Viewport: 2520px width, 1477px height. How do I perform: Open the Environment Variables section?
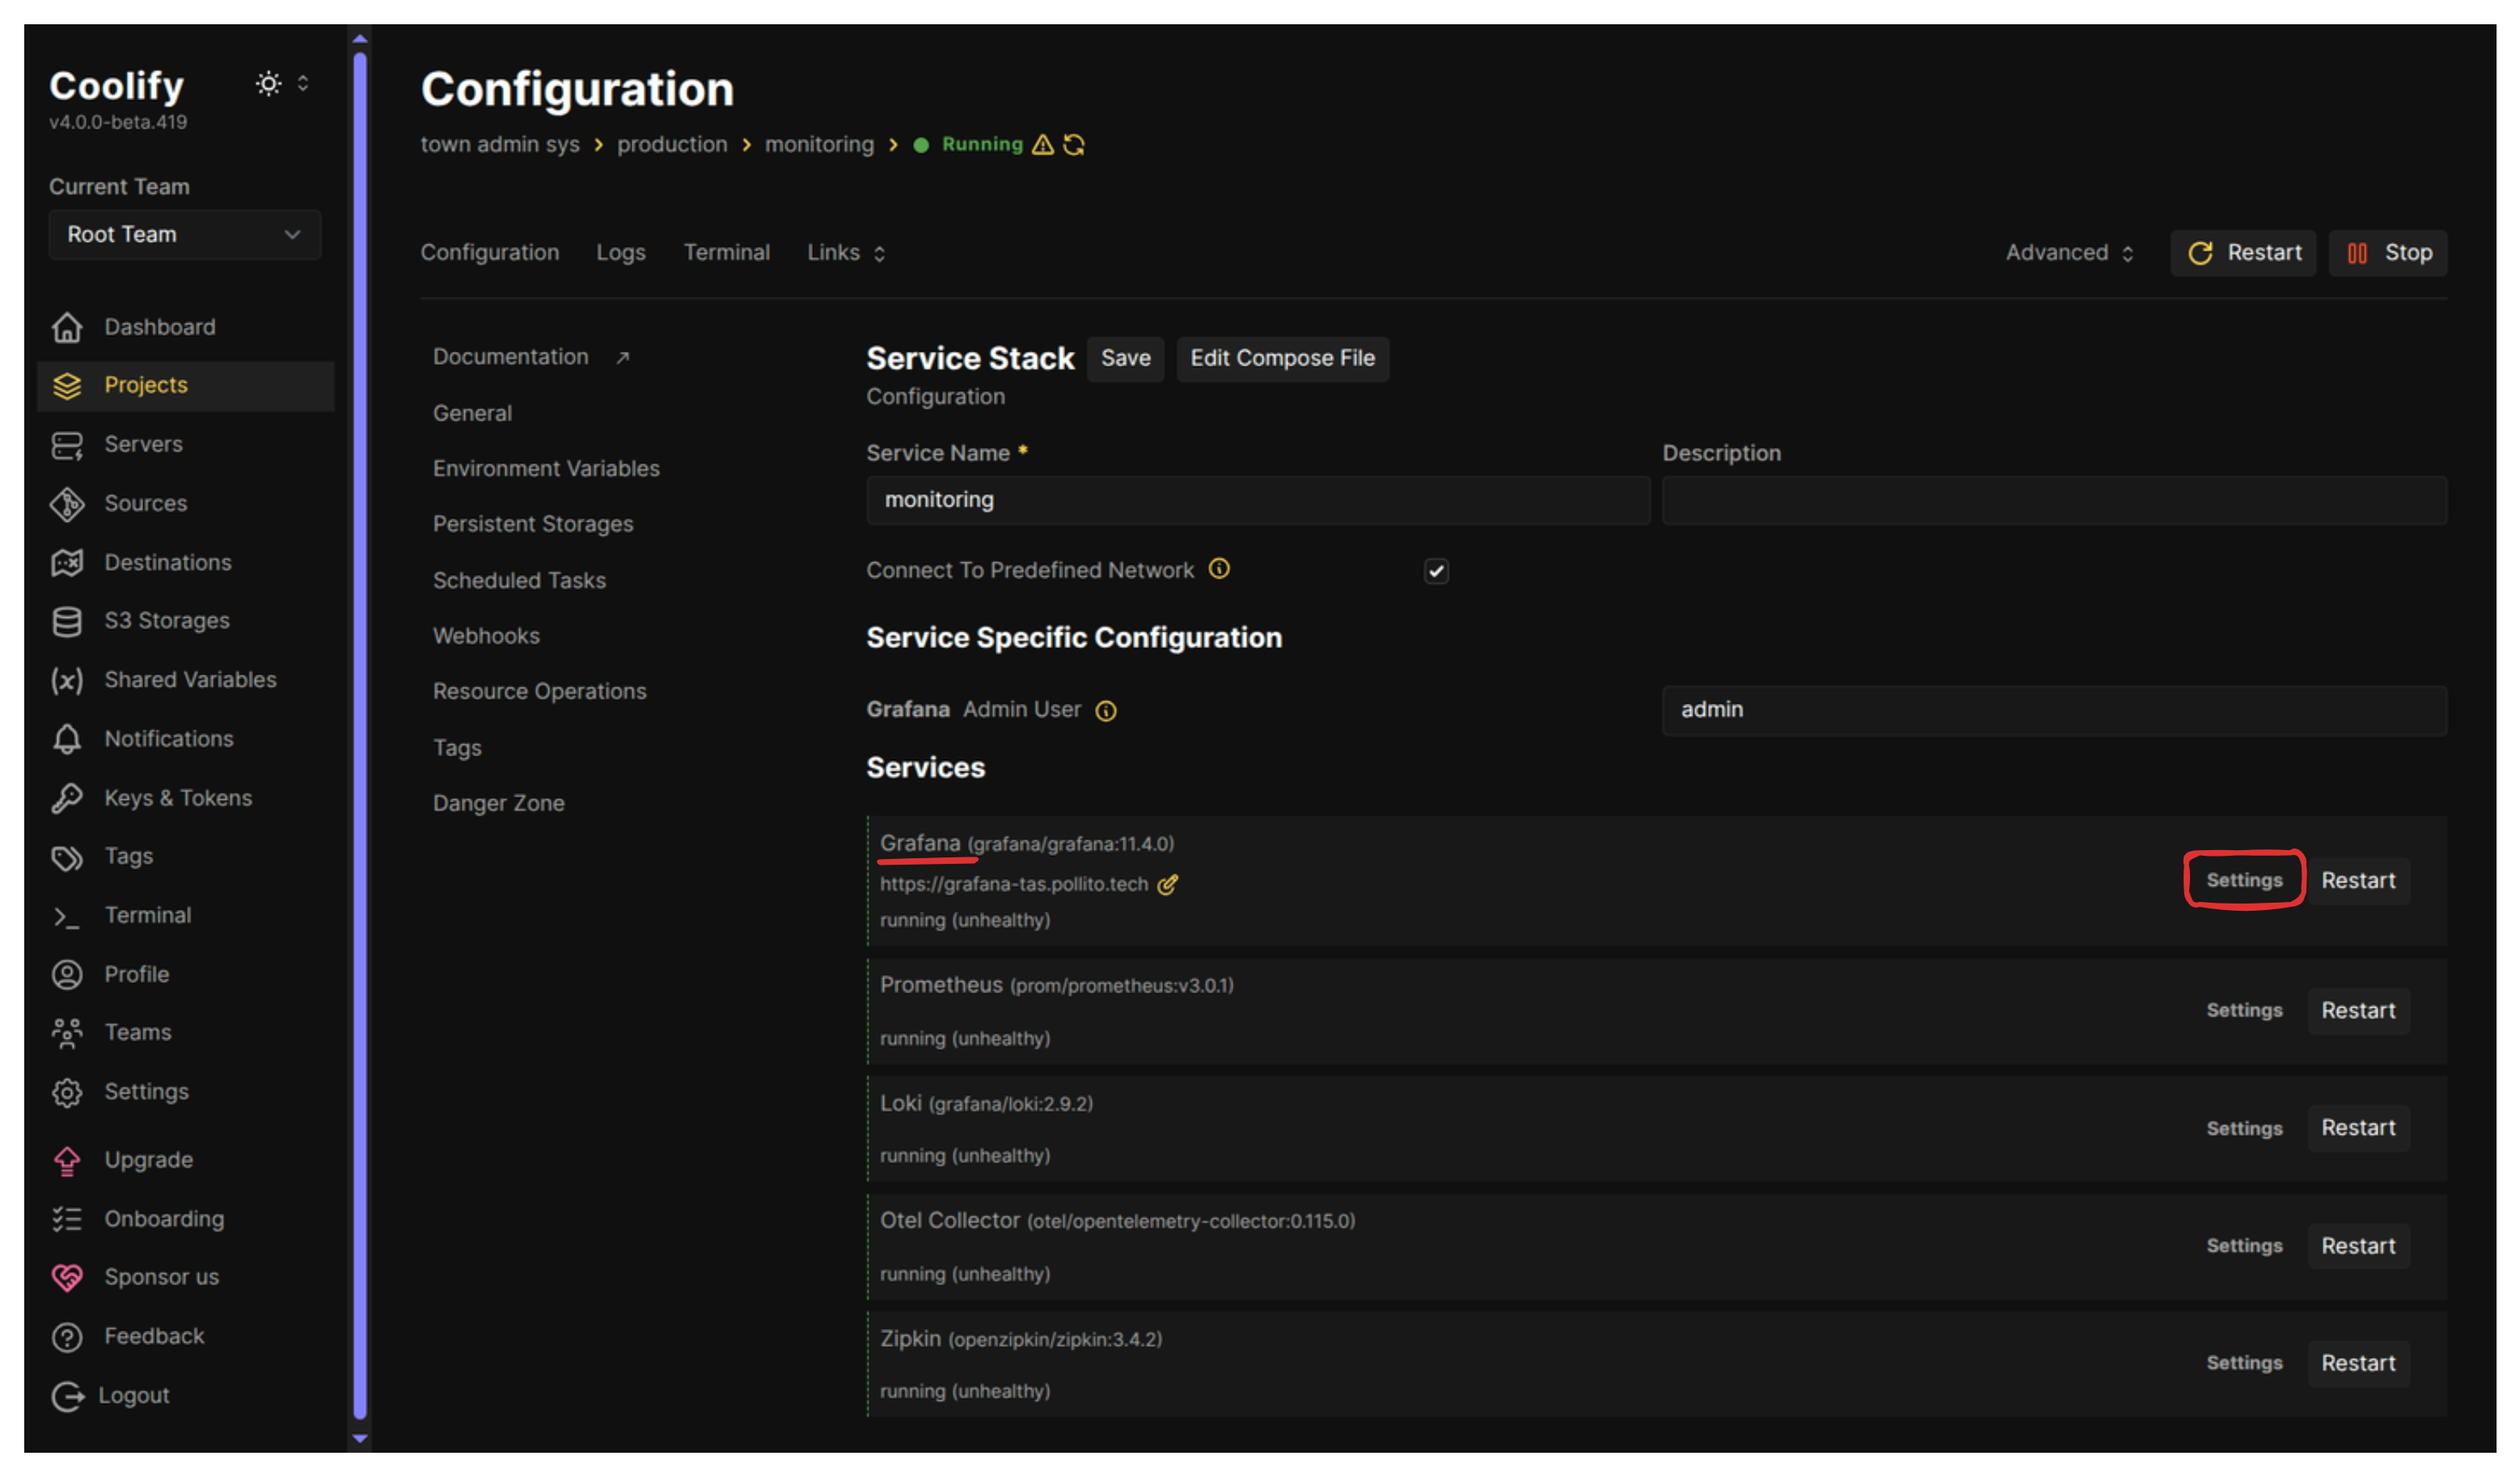(546, 467)
